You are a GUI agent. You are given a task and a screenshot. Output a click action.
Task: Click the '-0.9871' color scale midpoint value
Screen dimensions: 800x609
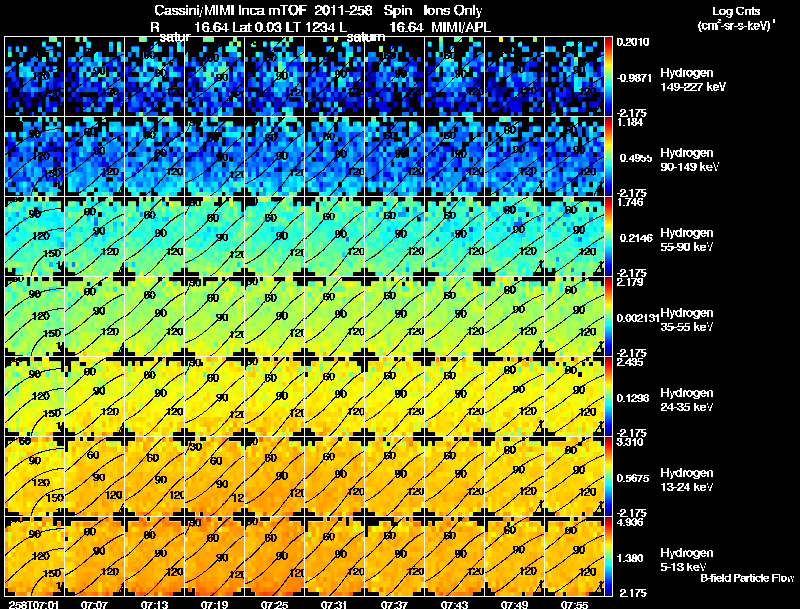[x=634, y=78]
